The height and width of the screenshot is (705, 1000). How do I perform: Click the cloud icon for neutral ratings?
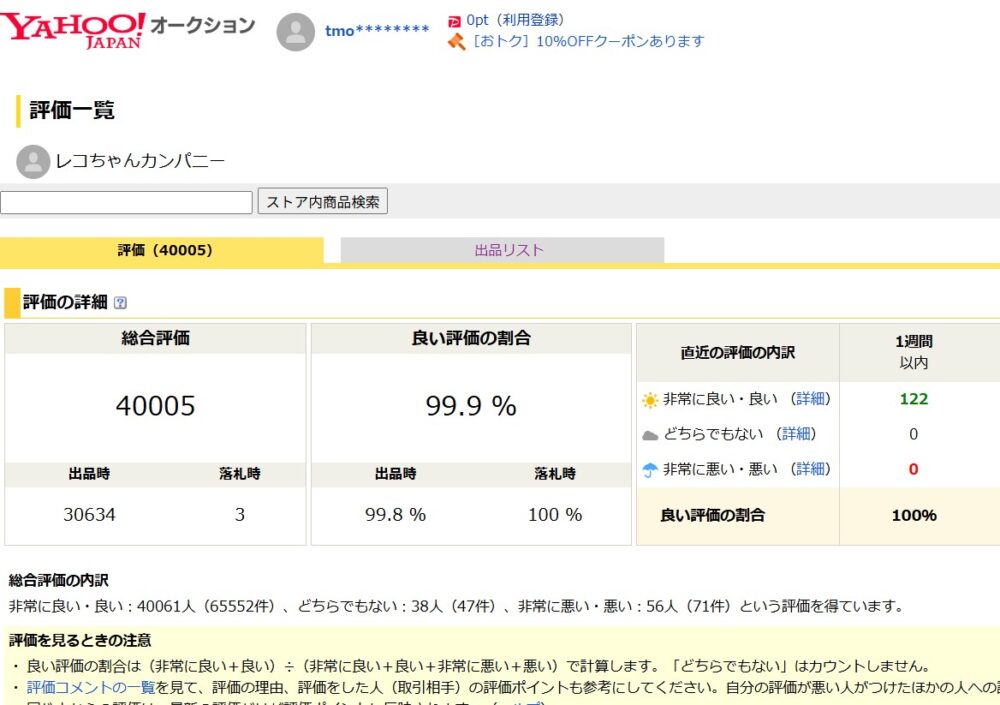click(652, 433)
